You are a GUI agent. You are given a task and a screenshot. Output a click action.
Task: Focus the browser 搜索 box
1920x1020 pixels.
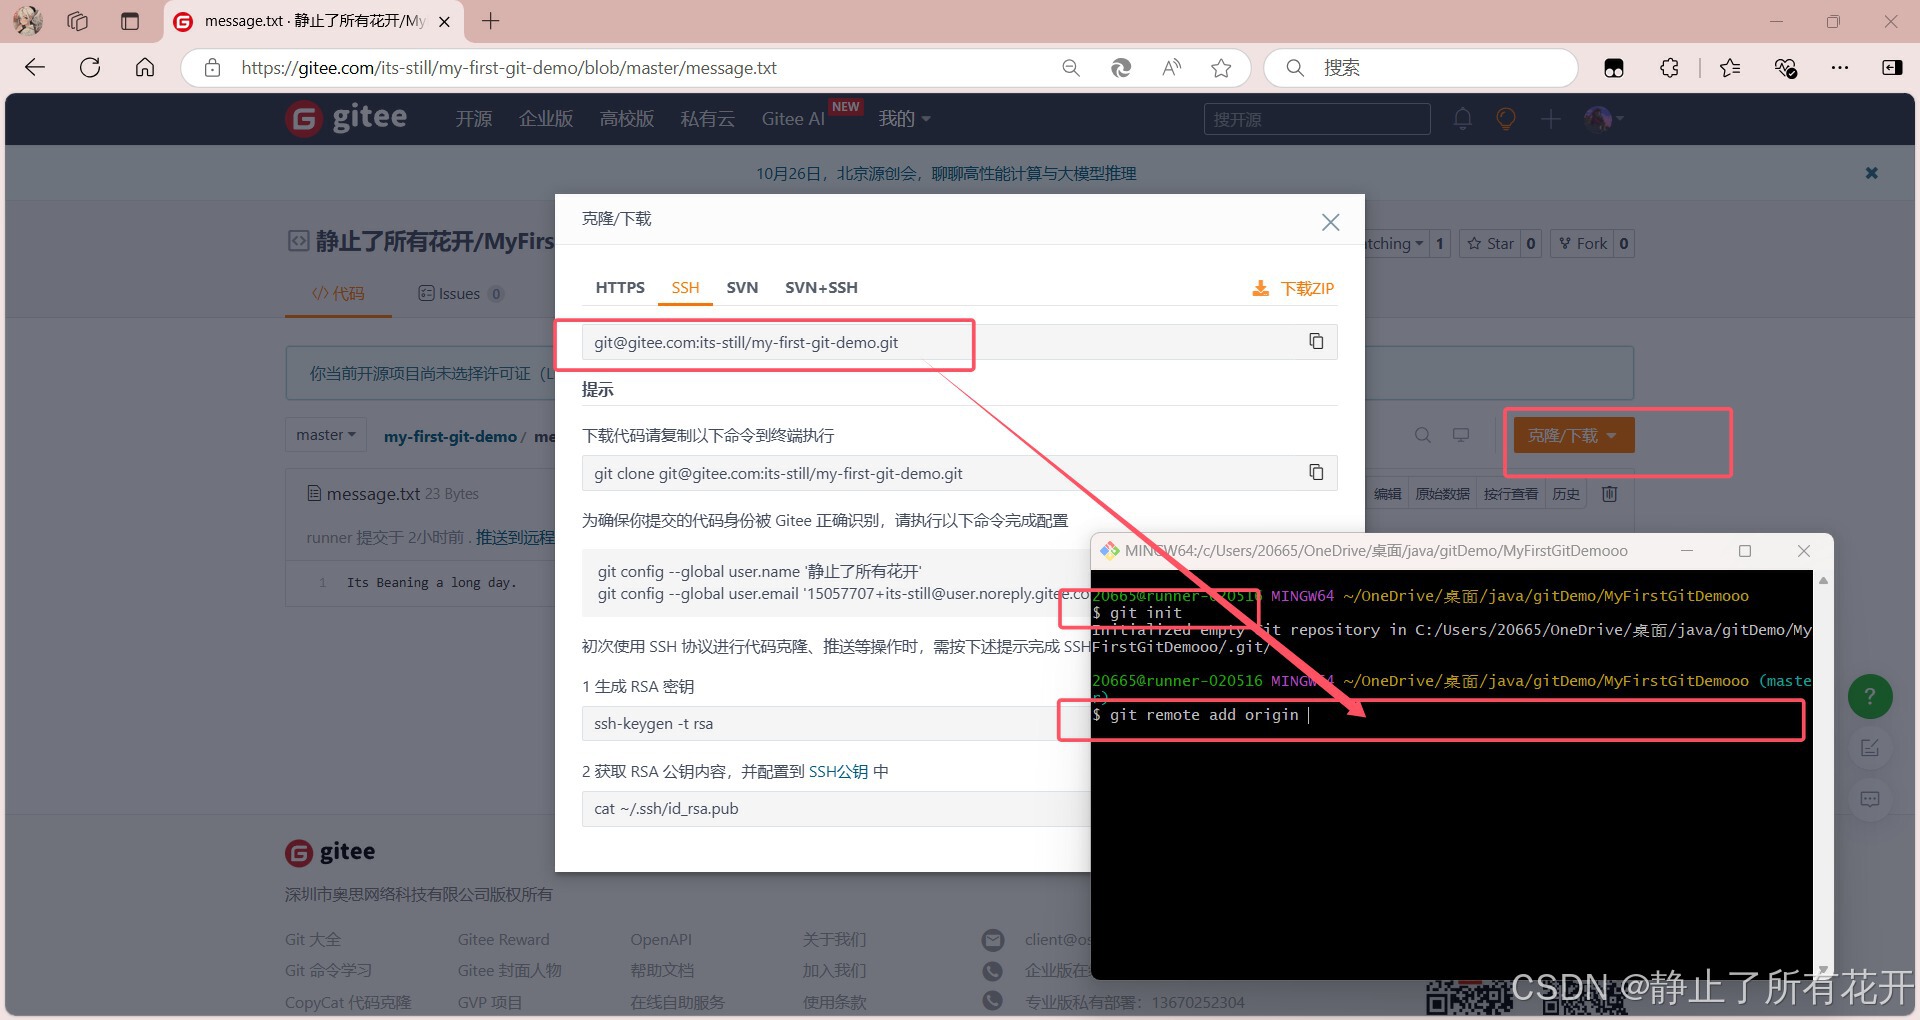(x=1421, y=67)
